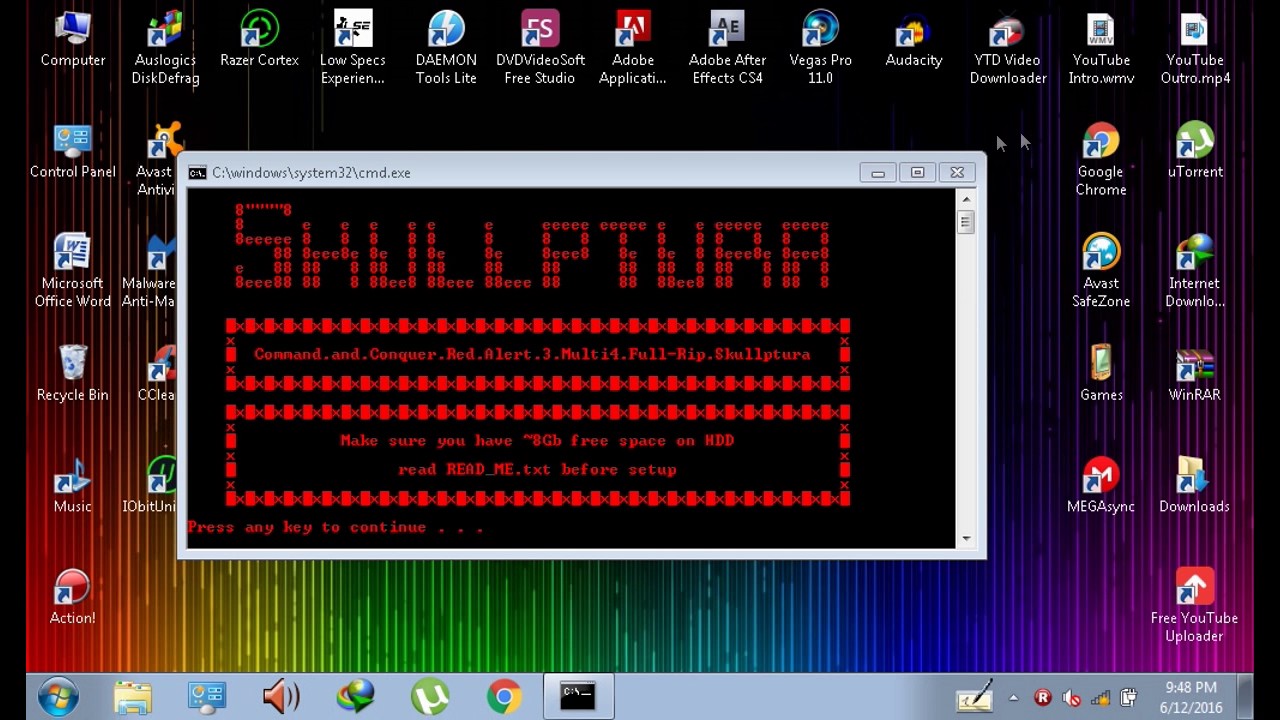Select Free YouTube Uploader icon

point(1195,606)
